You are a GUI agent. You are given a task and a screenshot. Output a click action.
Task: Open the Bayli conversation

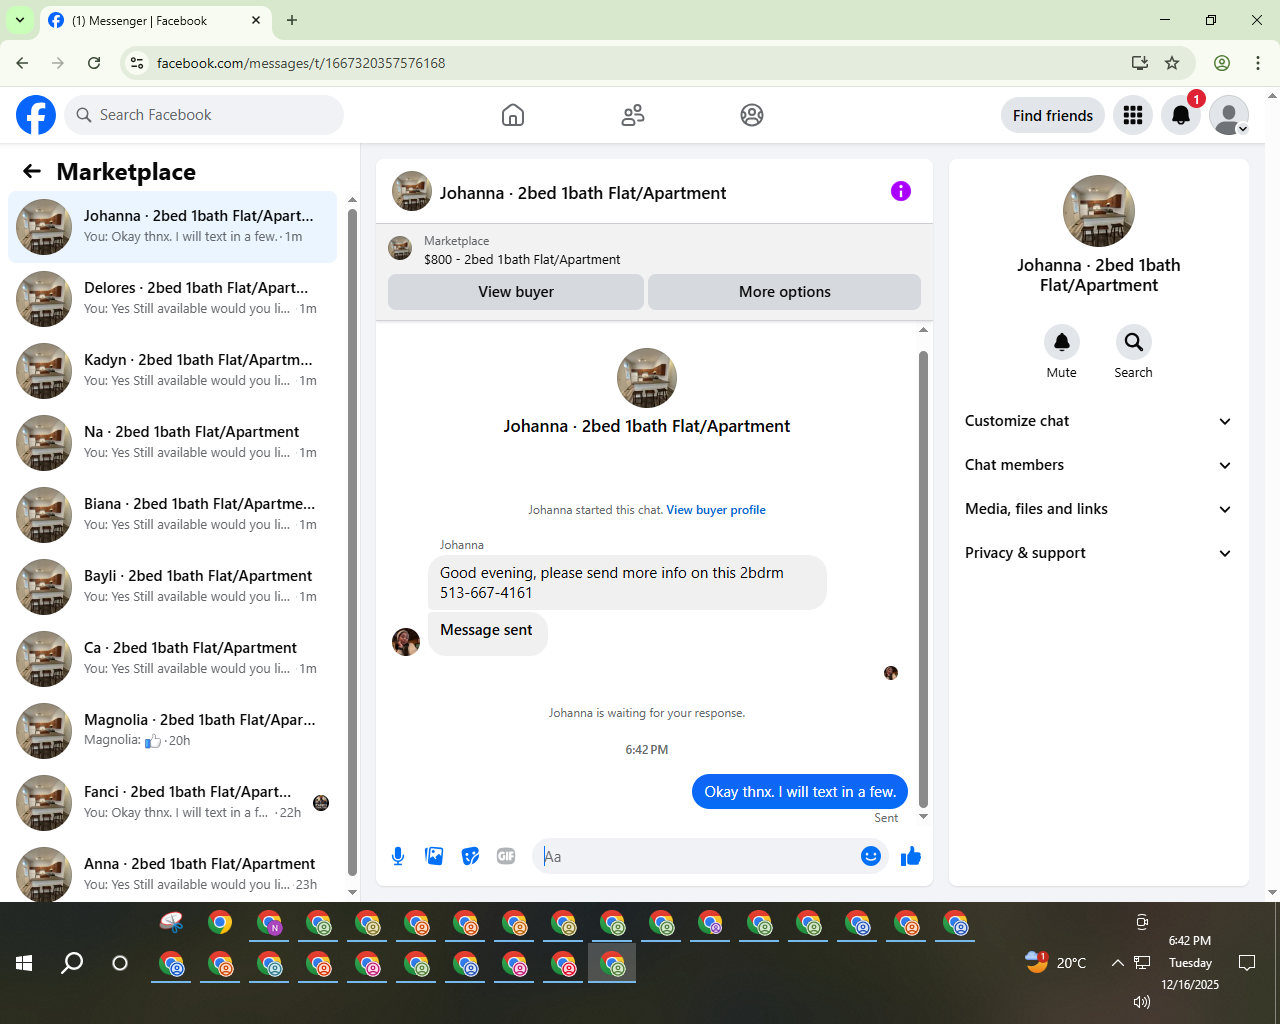173,587
